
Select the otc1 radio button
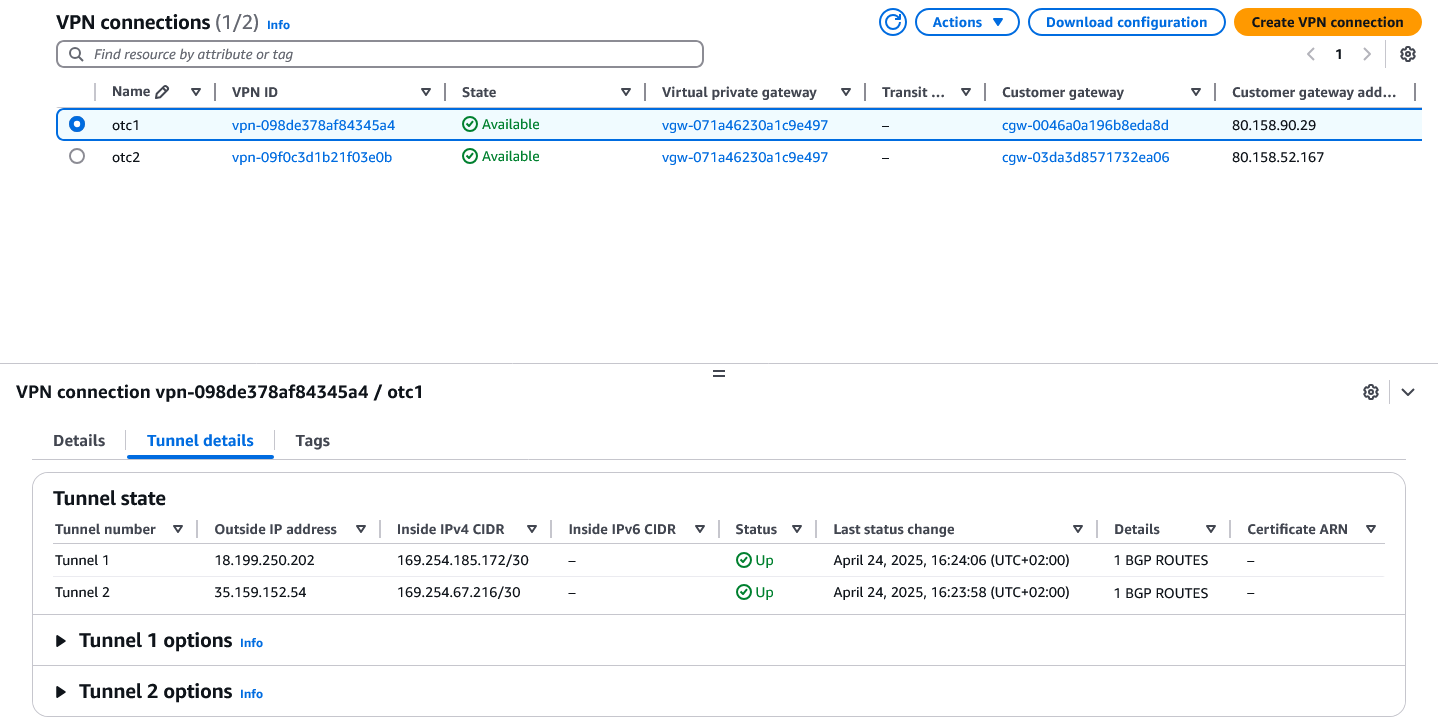coord(77,125)
